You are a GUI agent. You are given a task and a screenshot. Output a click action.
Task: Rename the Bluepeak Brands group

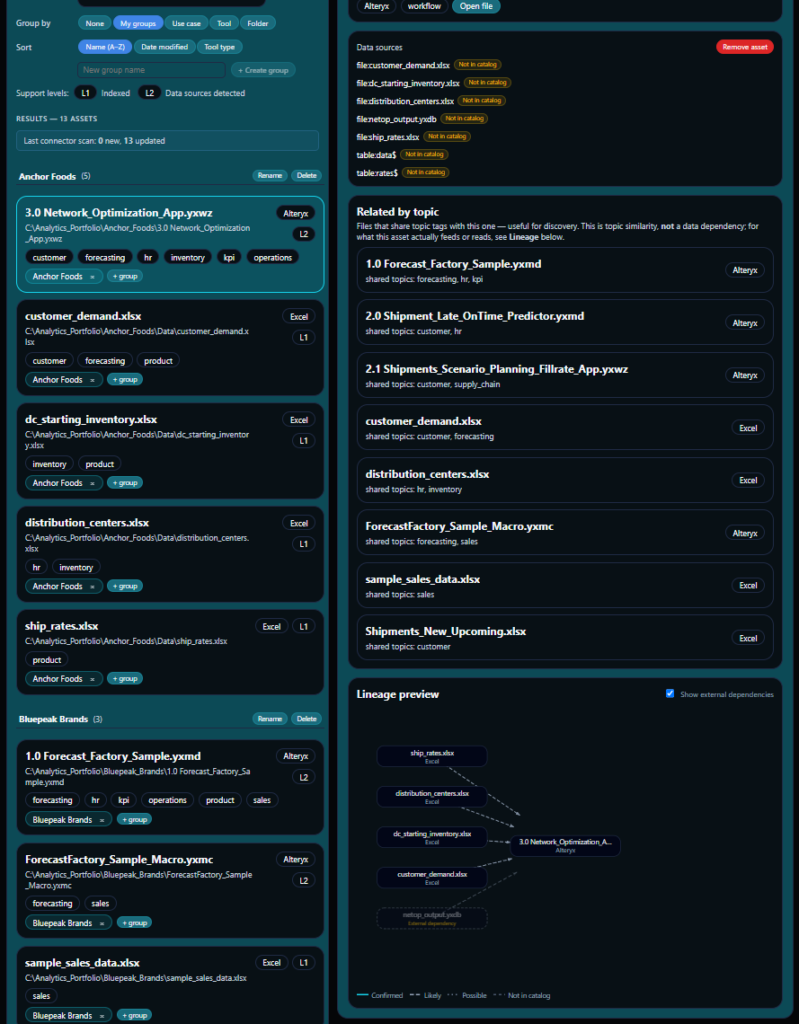click(x=270, y=719)
